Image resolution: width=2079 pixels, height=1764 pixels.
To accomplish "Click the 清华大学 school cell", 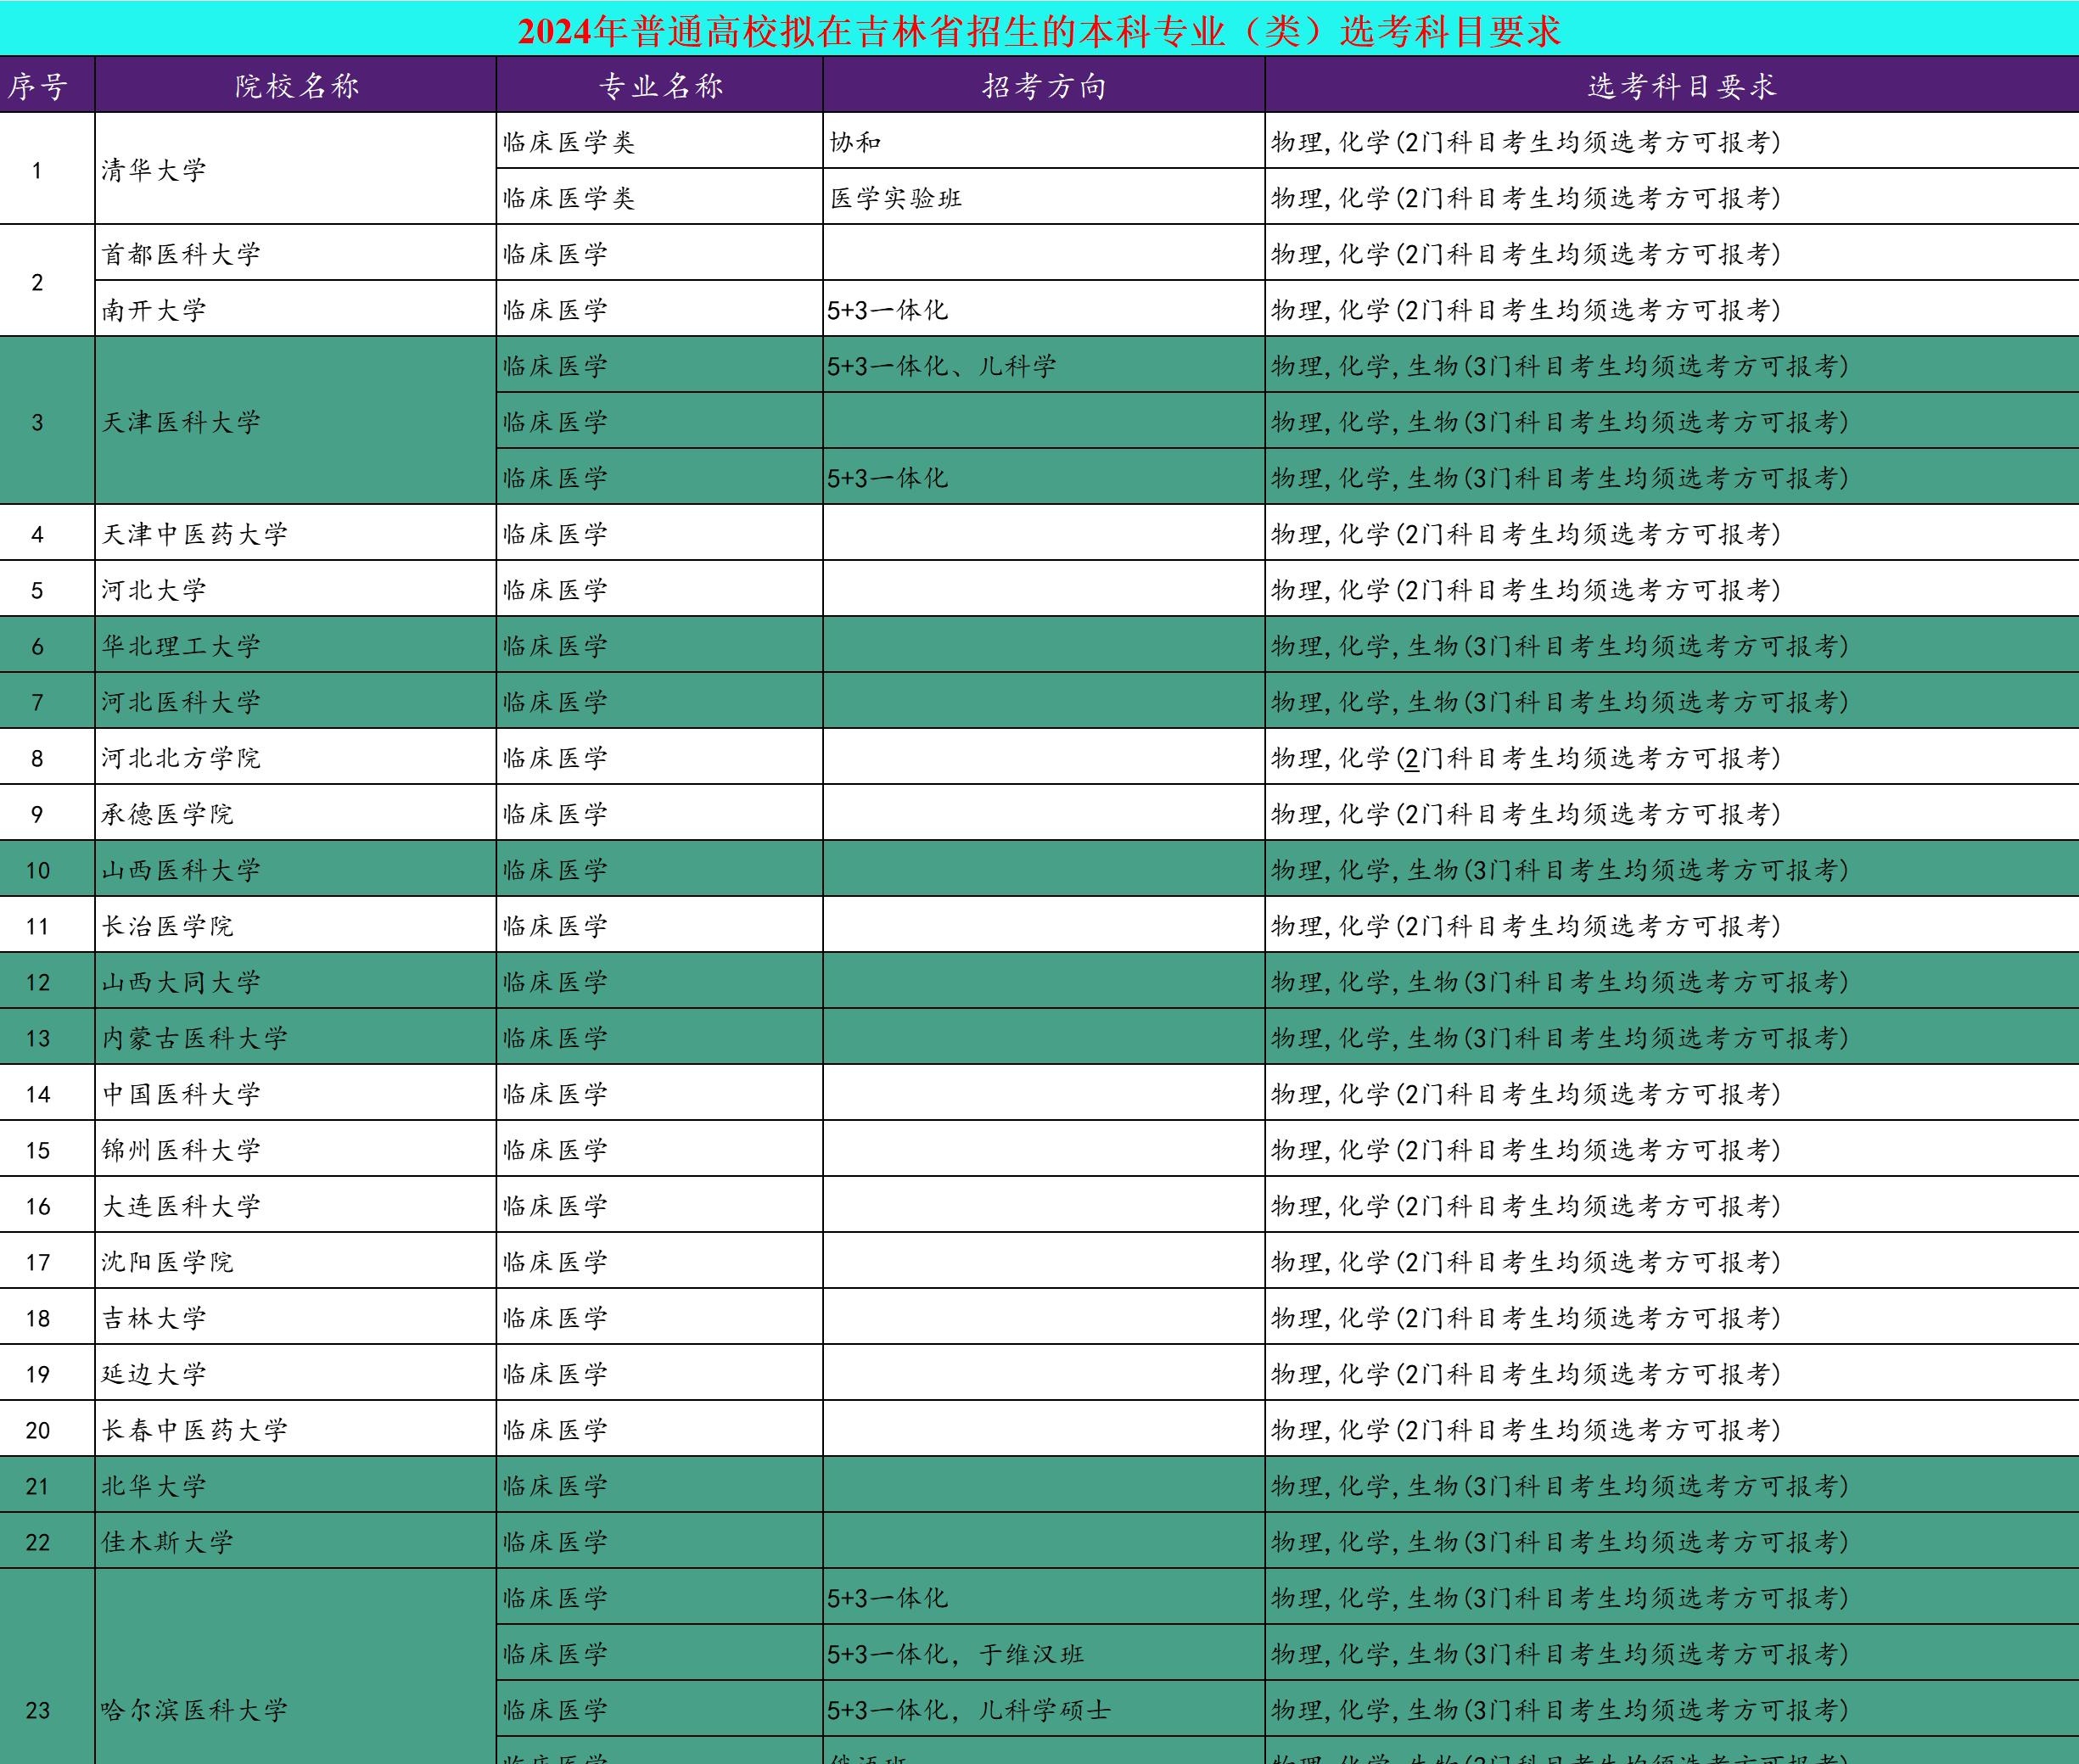I will point(296,169).
